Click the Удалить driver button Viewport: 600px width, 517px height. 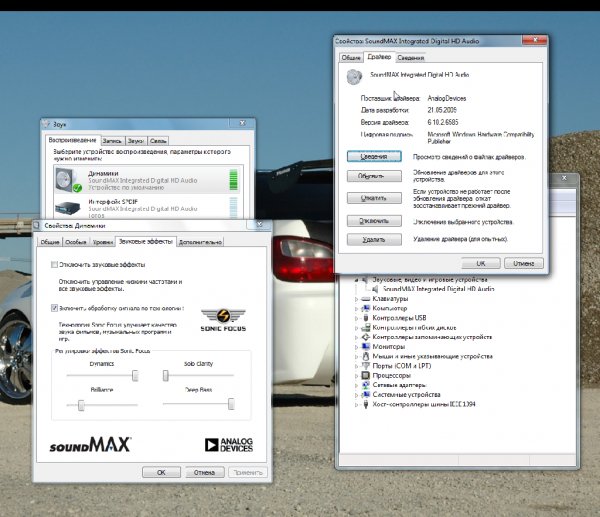click(x=374, y=240)
